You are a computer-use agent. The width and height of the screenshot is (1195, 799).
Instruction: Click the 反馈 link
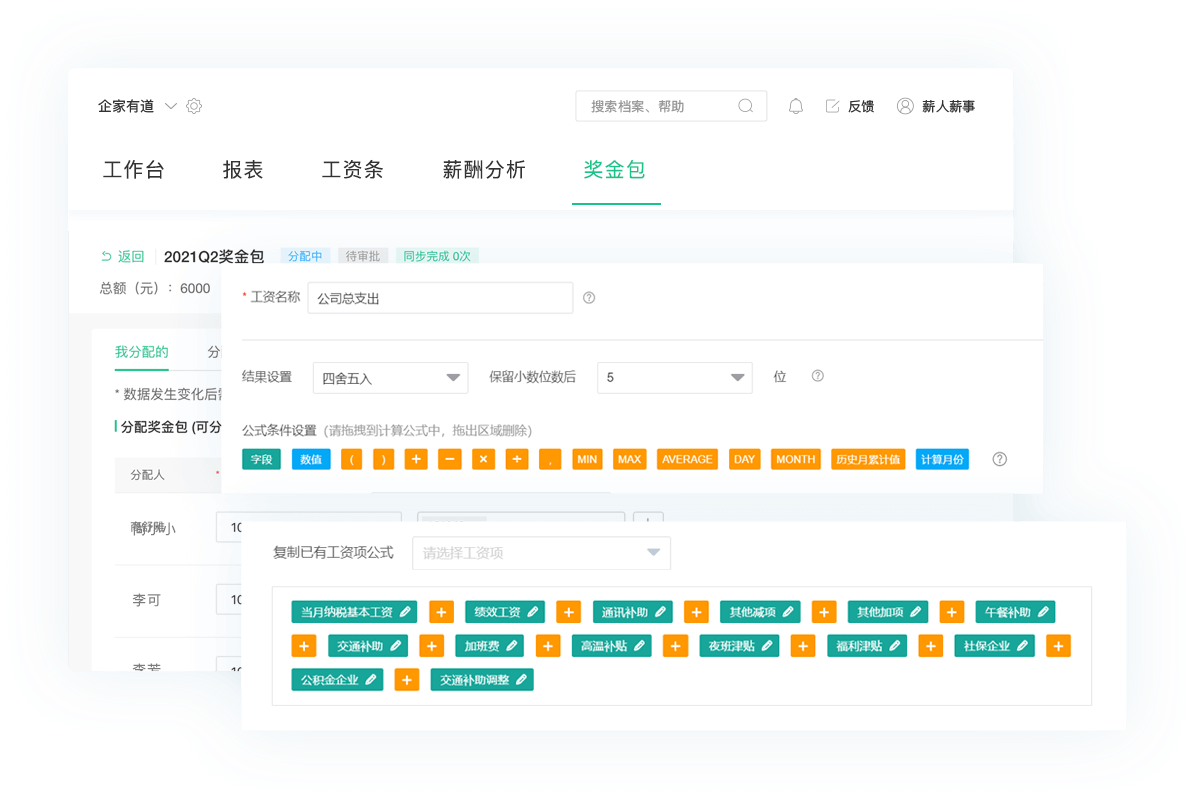861,106
